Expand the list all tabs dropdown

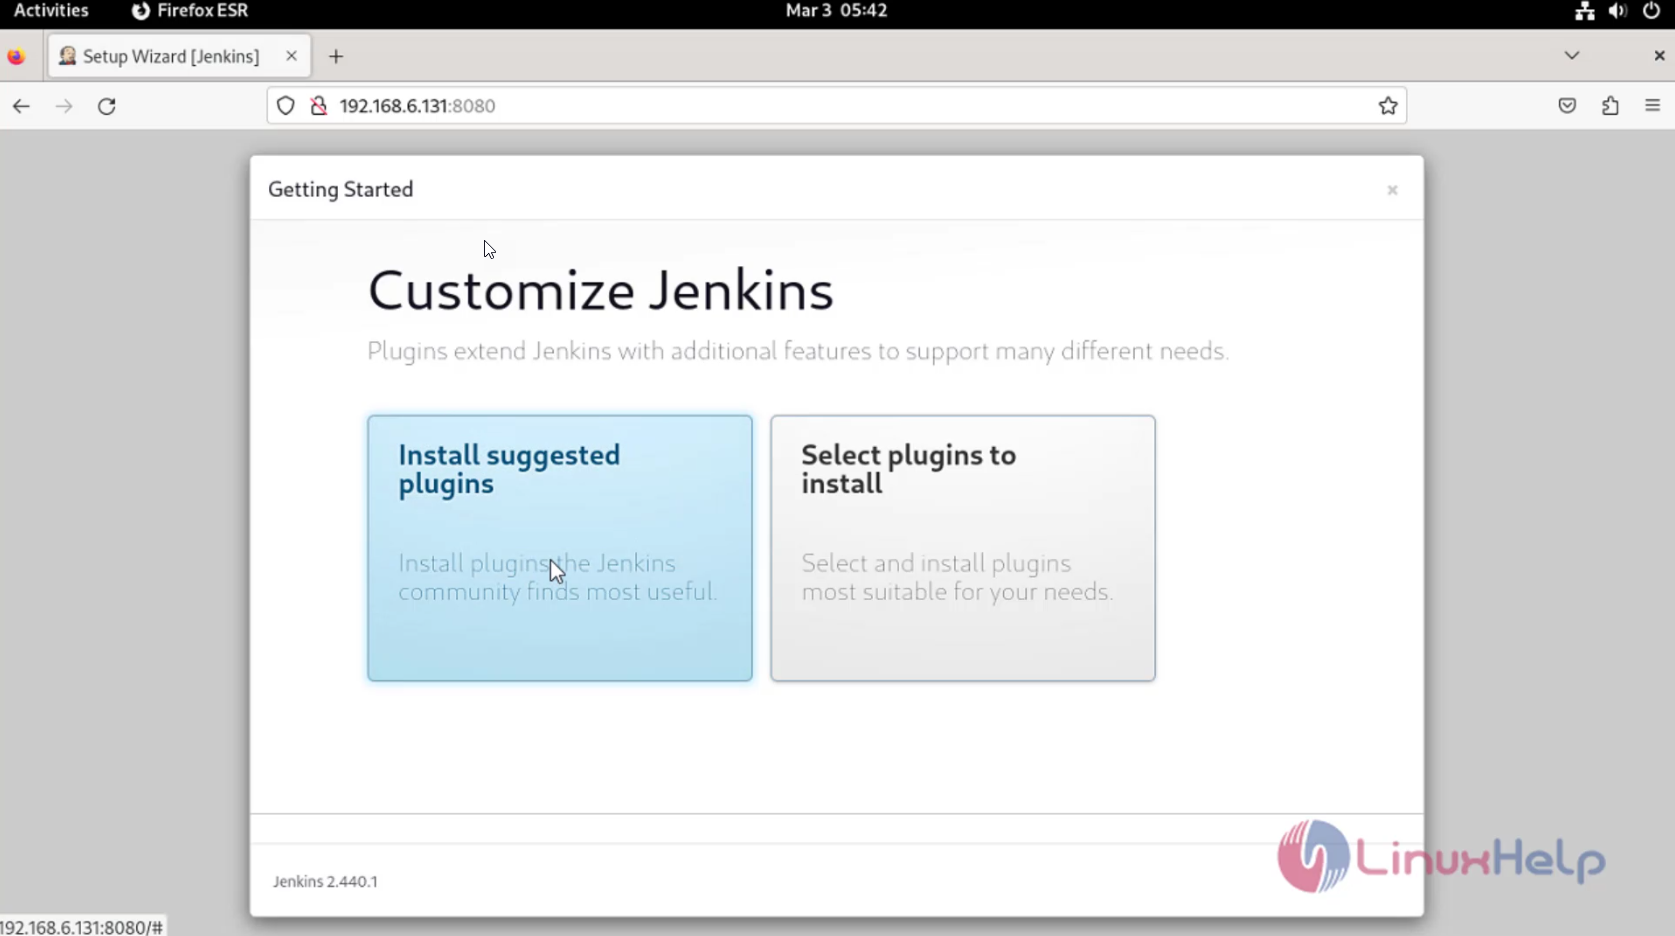click(x=1572, y=56)
